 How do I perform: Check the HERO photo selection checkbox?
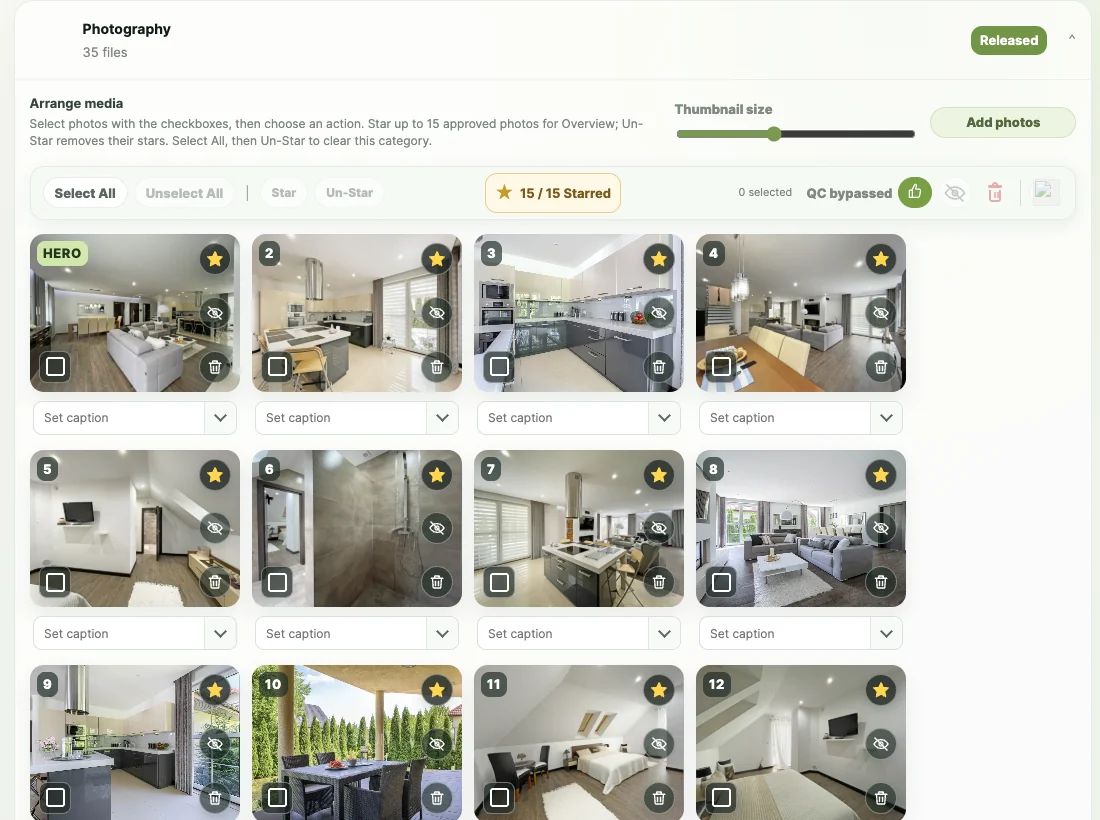click(55, 366)
